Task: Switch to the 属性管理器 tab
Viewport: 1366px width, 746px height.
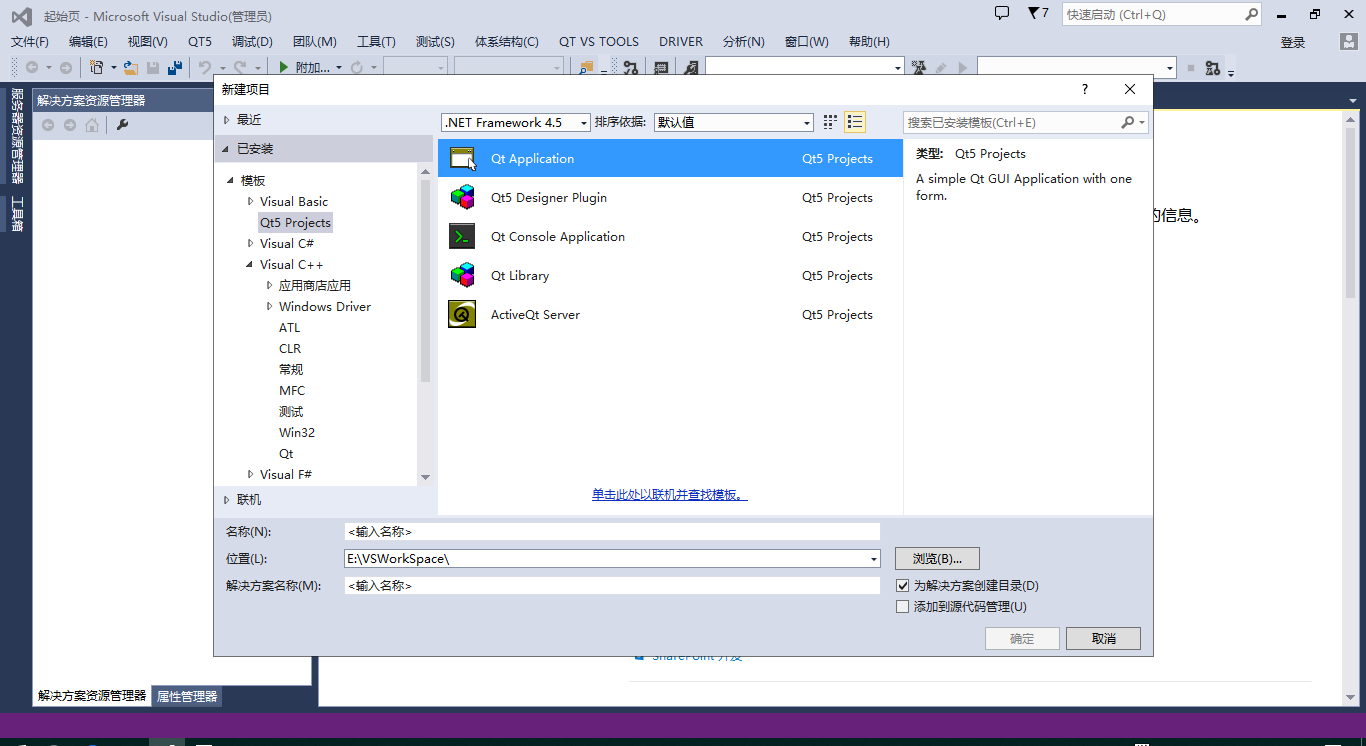Action: pos(186,696)
